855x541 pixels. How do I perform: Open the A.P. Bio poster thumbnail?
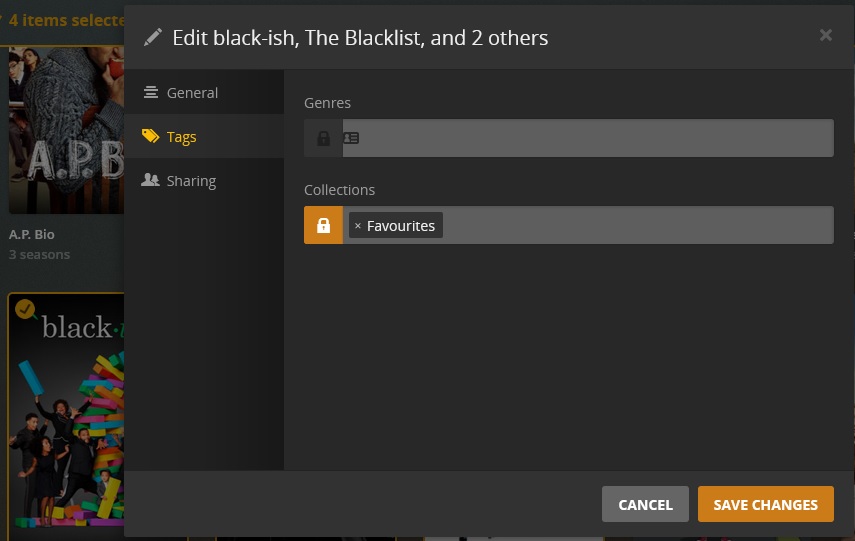(66, 130)
